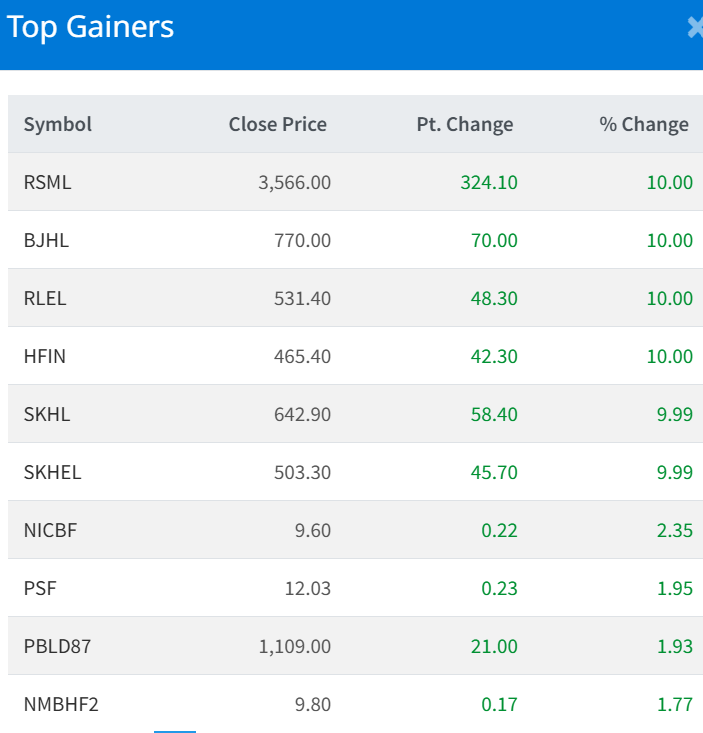
Task: Sort by Close Price column header
Action: 277,124
